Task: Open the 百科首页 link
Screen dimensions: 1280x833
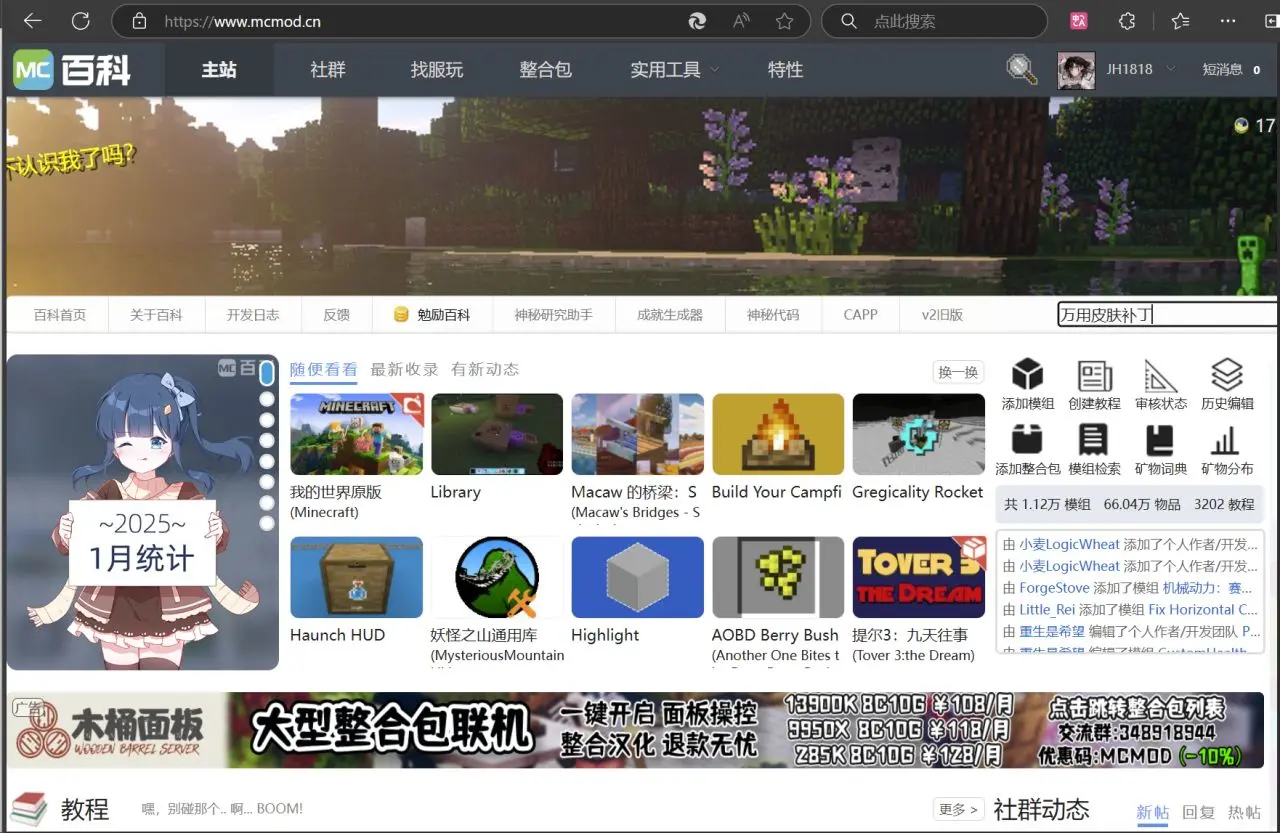Action: pyautogui.click(x=60, y=315)
